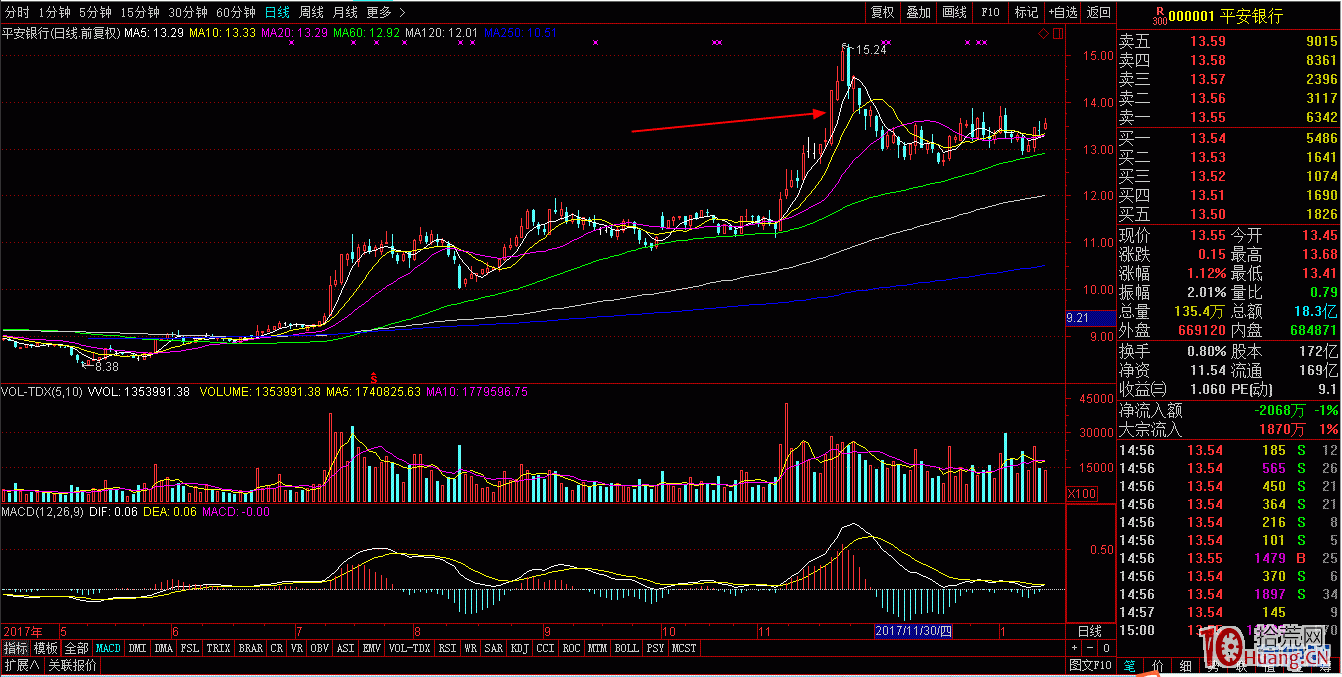Click the 卖一 13.55 order book row
Screen dimensions: 1342x677
coord(1229,118)
